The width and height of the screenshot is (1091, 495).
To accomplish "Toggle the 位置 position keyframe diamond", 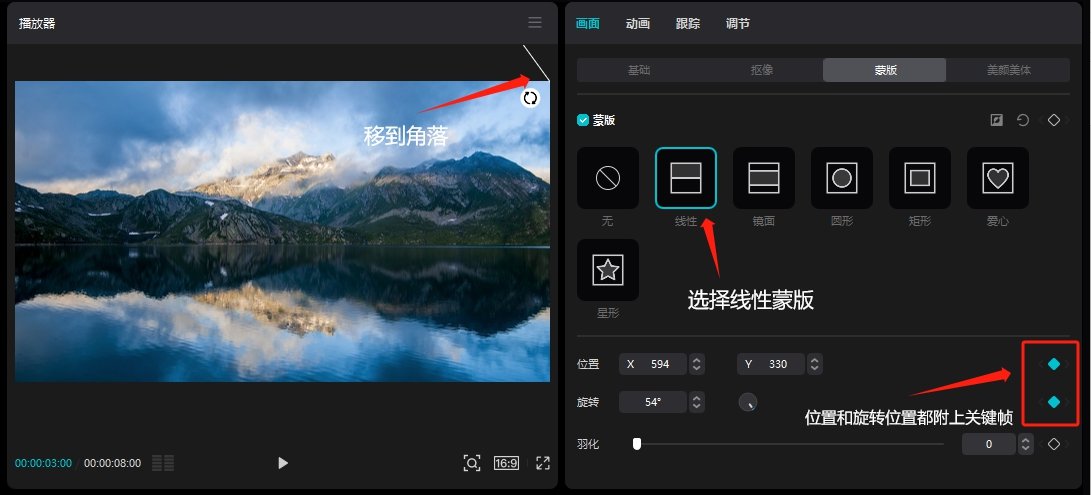I will (x=1053, y=363).
